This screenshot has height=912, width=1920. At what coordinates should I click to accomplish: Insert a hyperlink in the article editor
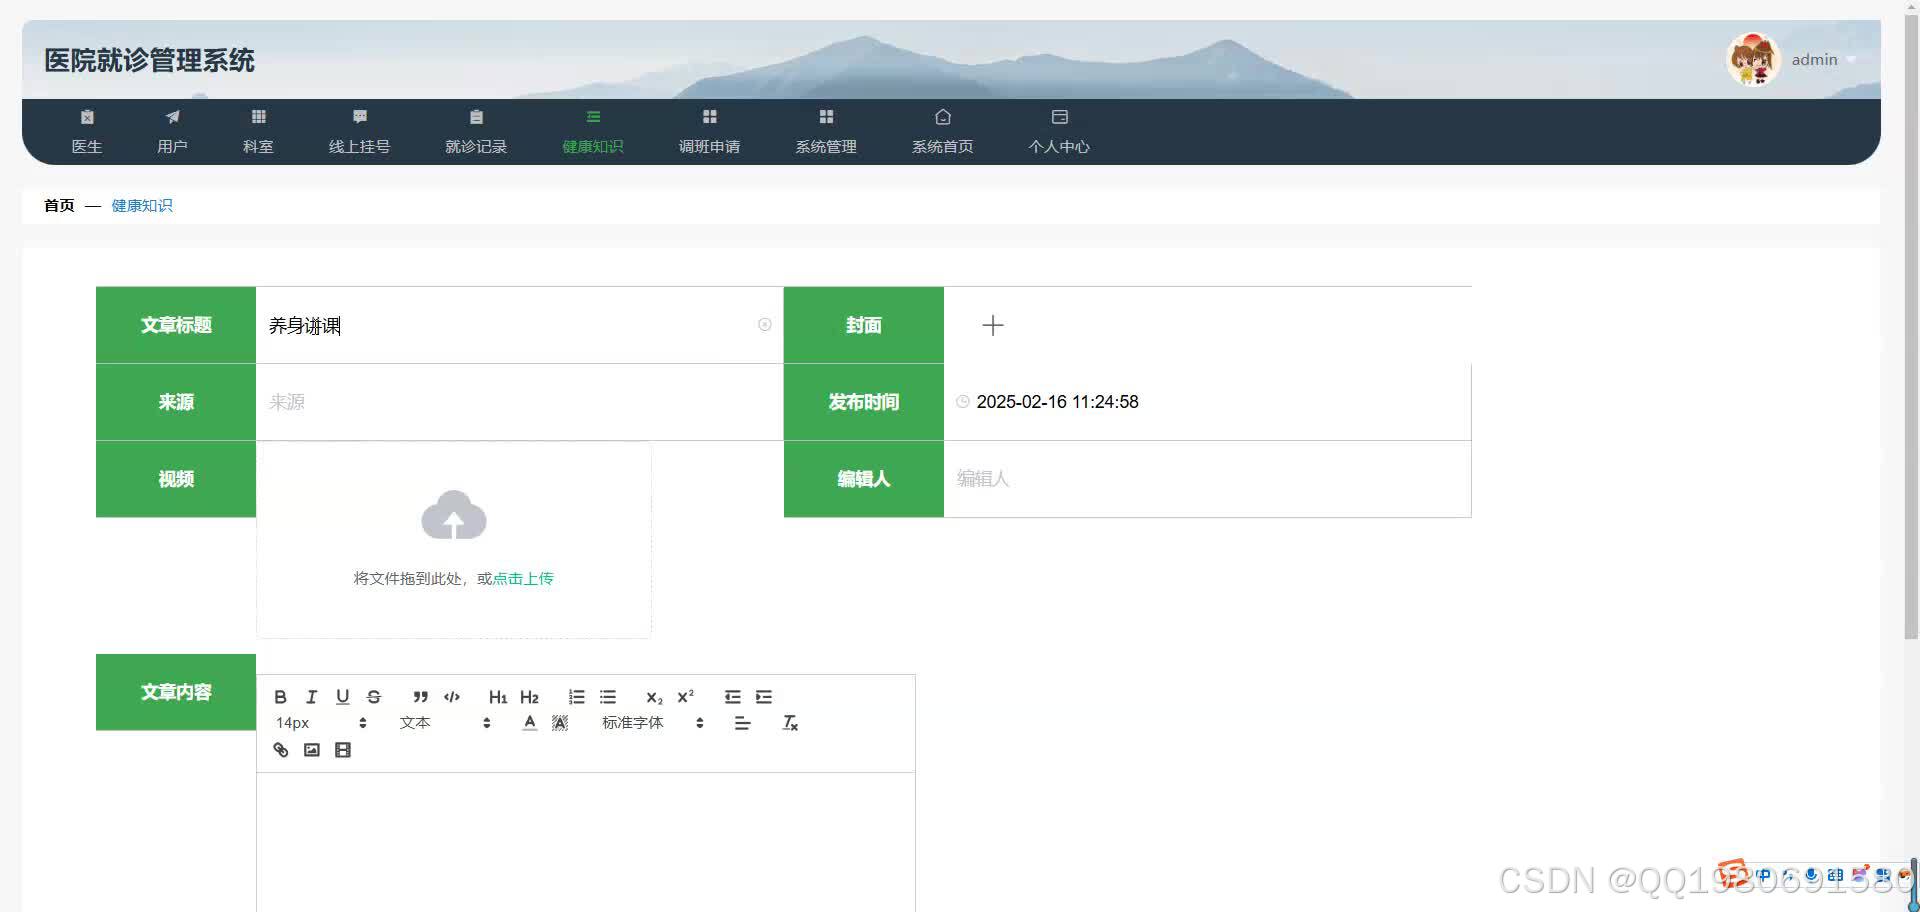280,750
